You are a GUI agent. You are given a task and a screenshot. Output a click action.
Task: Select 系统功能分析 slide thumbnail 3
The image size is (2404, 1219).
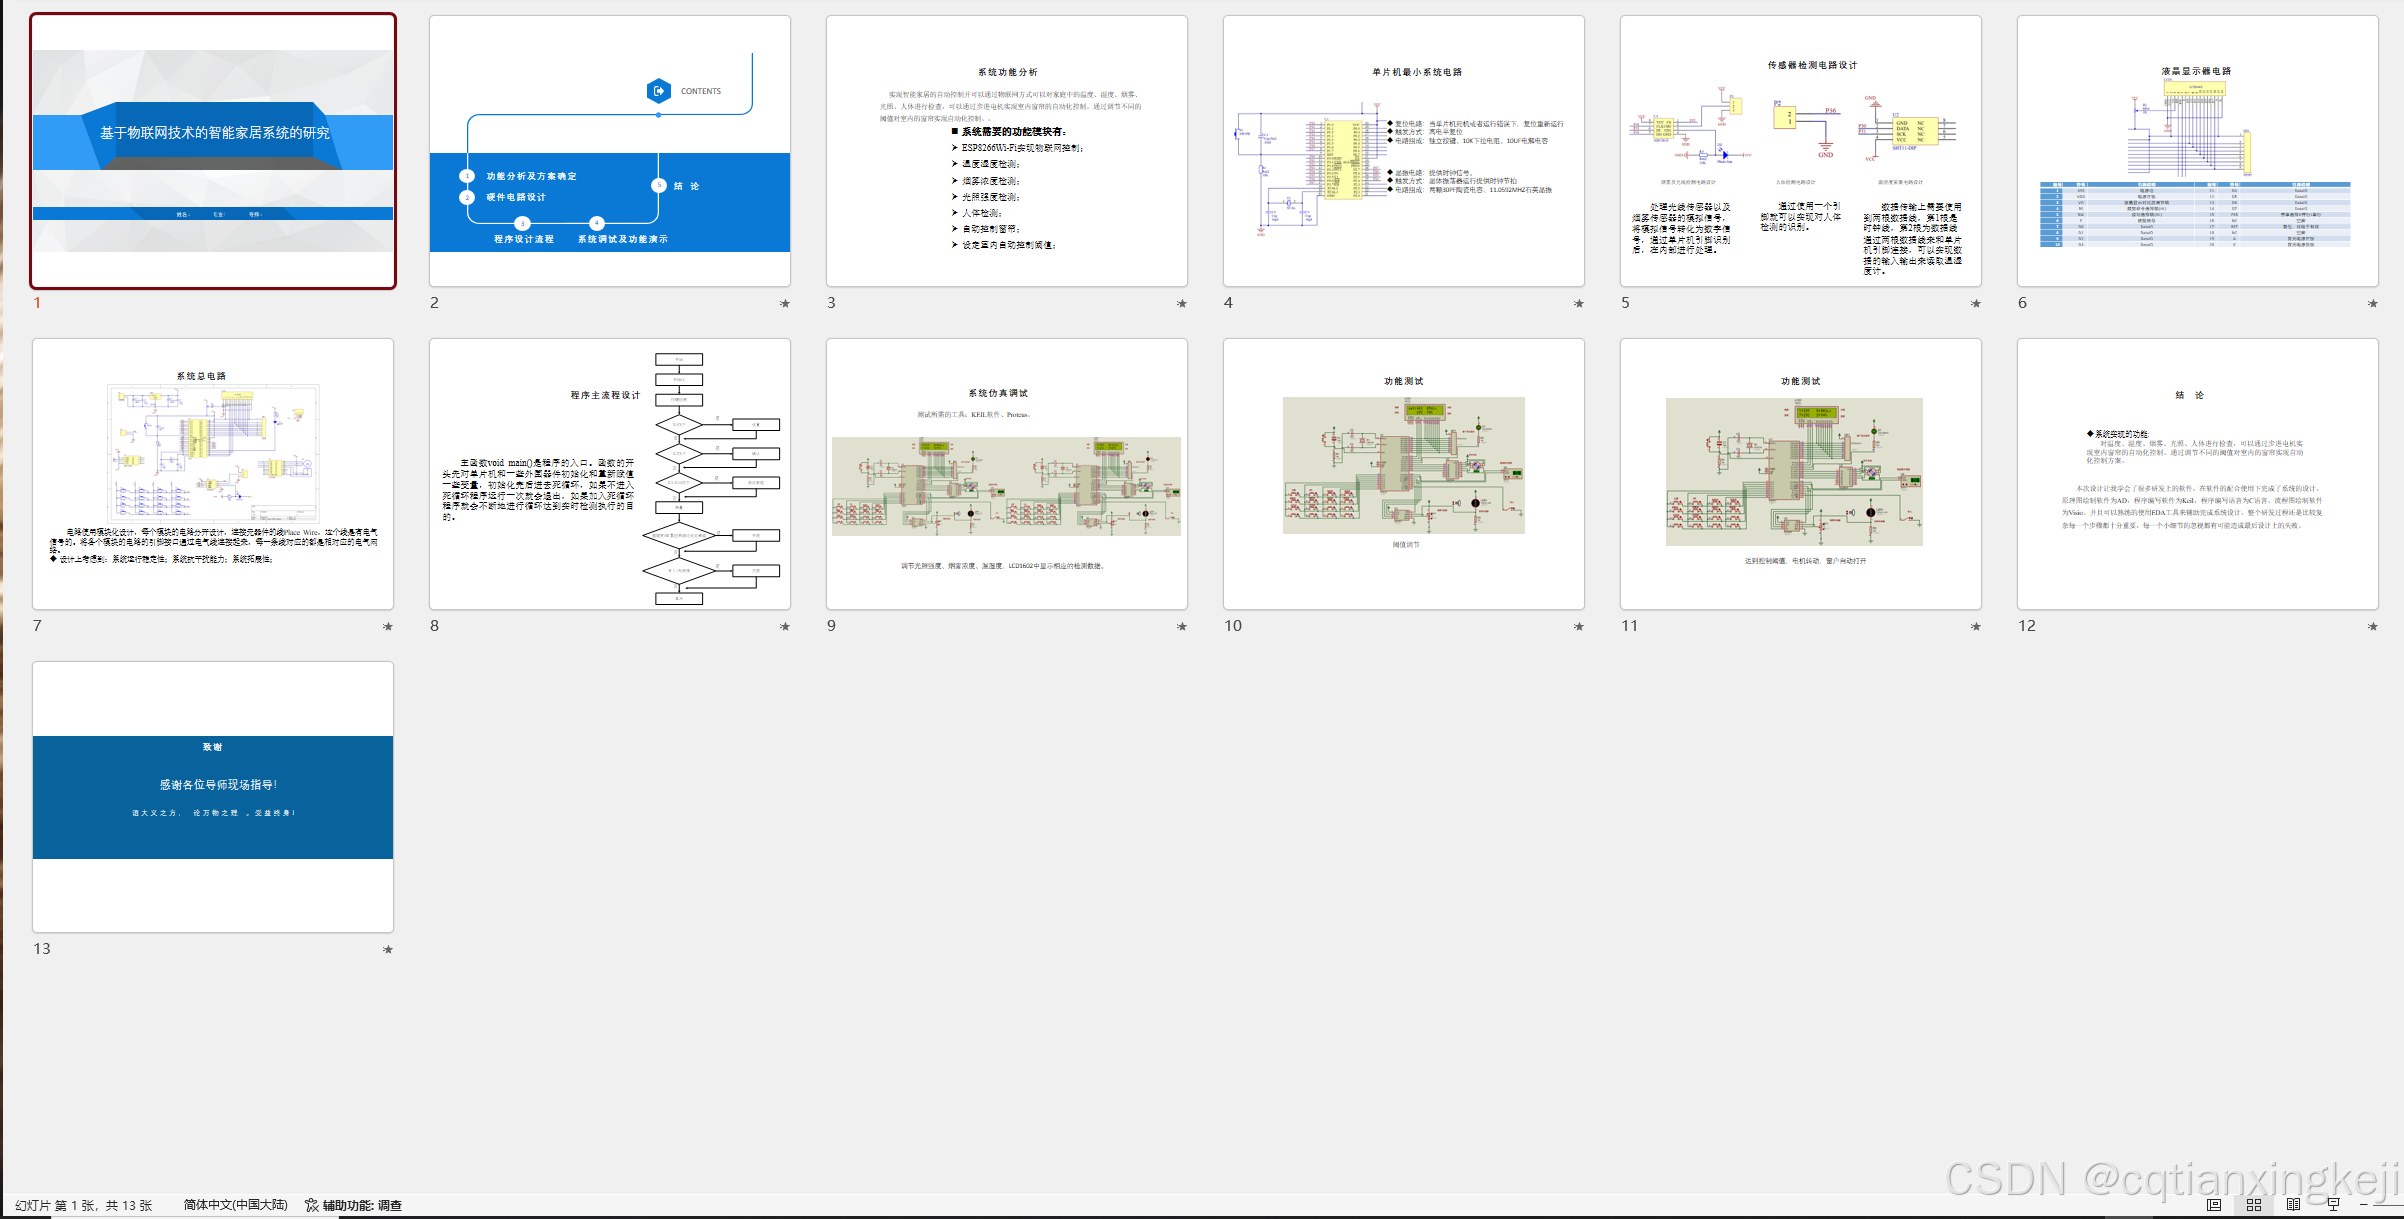1007,151
